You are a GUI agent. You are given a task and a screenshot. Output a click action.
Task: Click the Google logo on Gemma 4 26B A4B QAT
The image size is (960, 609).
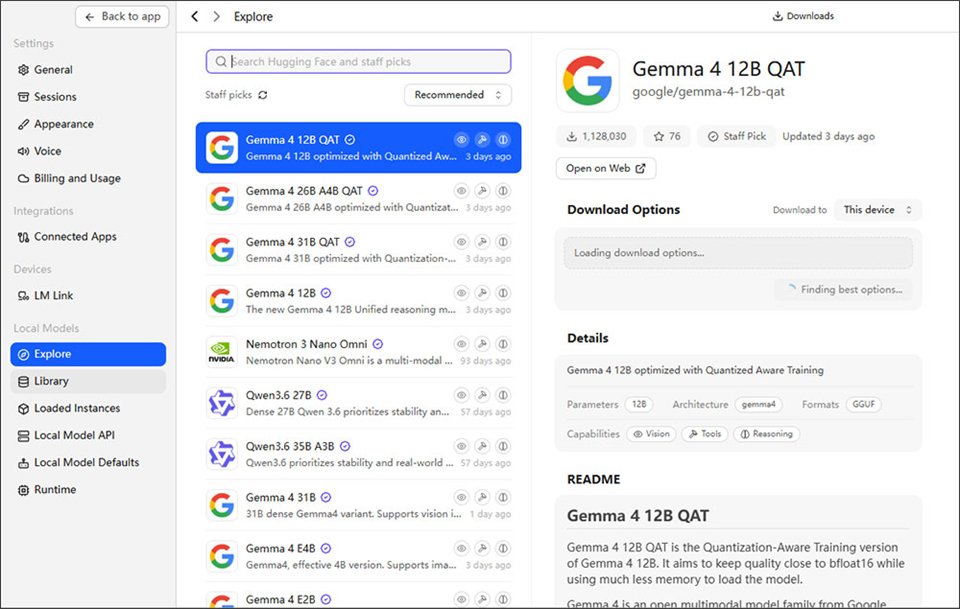[222, 199]
